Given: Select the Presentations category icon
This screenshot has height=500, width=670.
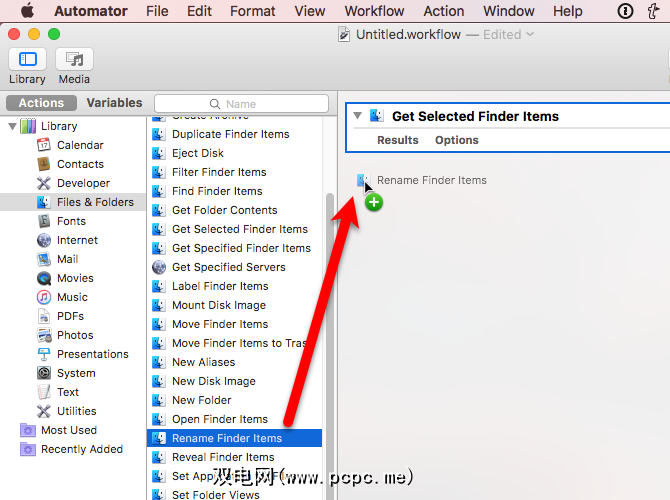Looking at the screenshot, I should [x=44, y=354].
